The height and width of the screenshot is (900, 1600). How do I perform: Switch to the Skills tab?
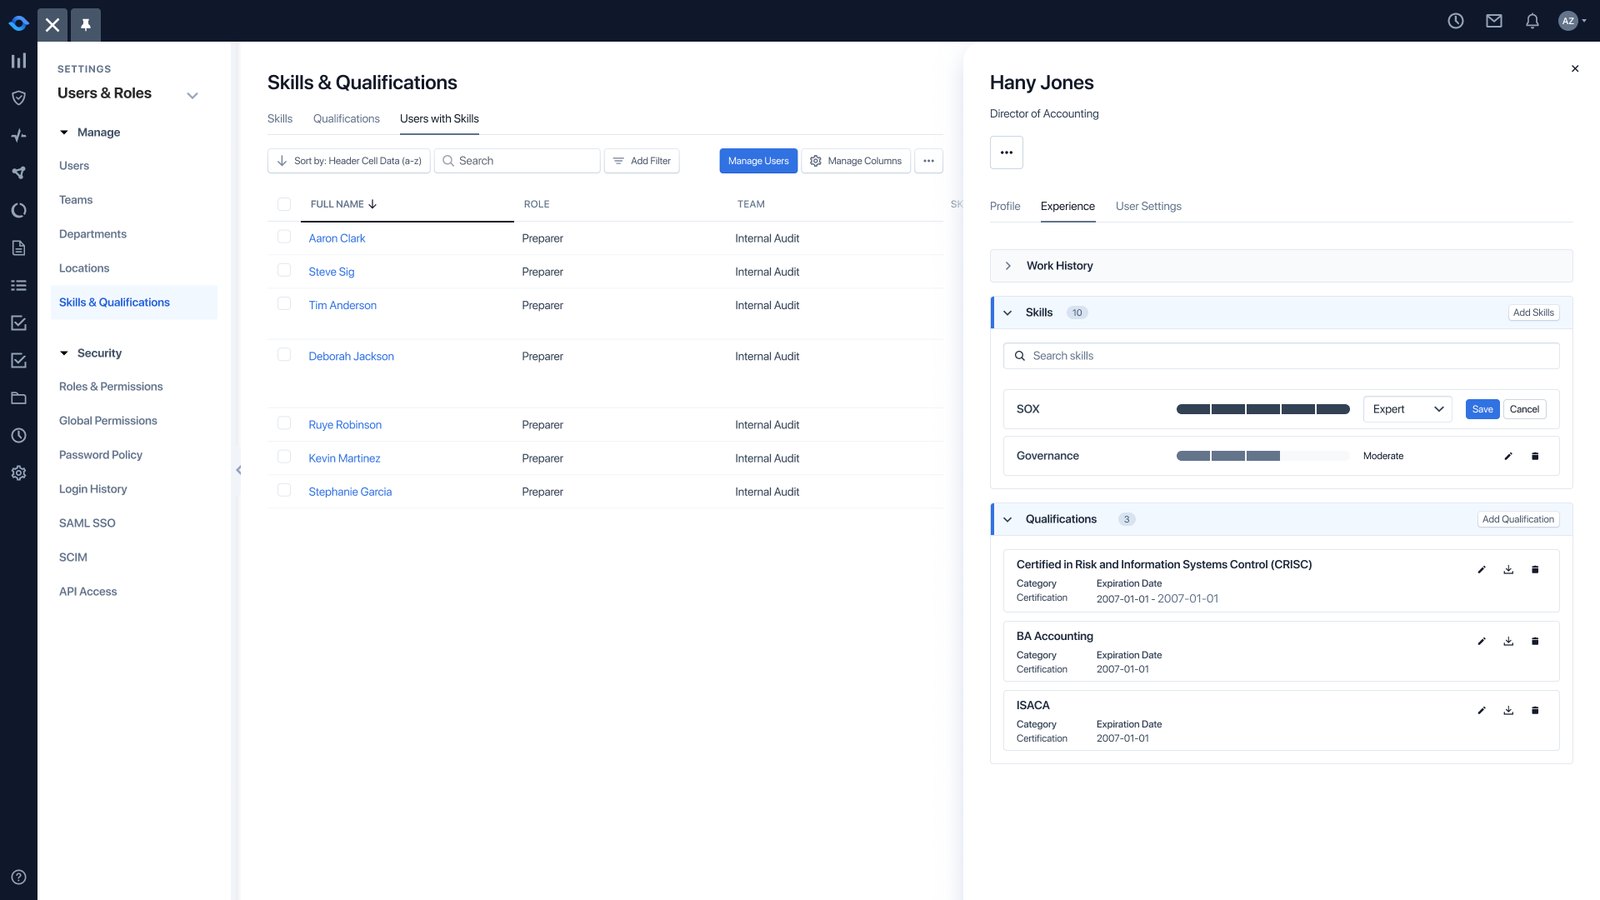pos(280,119)
